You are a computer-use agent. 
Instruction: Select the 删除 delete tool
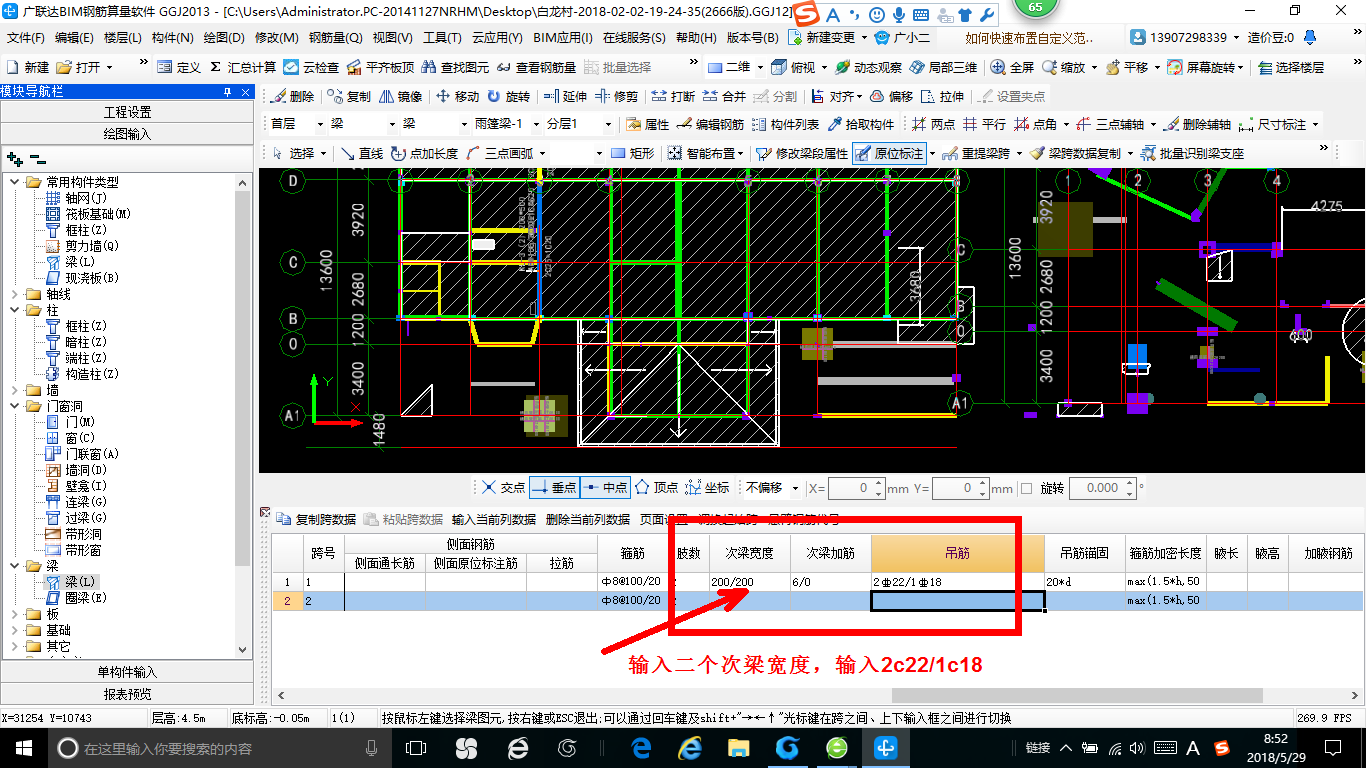292,96
